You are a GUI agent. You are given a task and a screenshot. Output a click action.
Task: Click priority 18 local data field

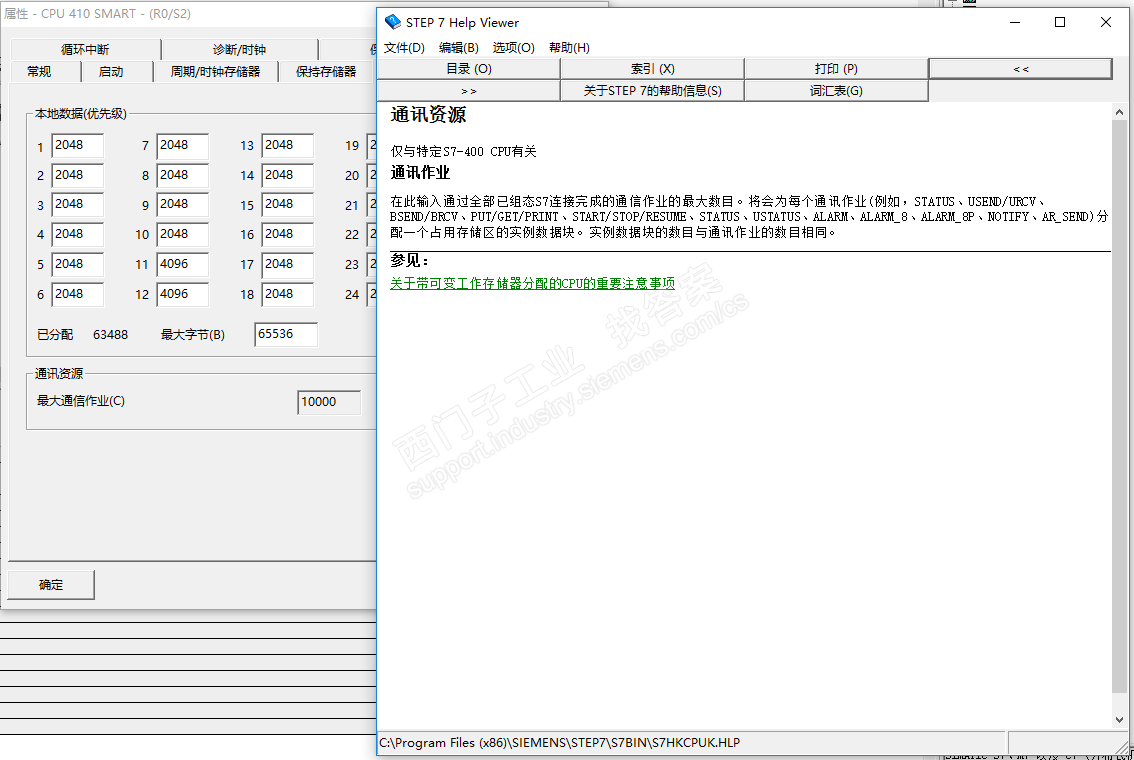coord(287,294)
